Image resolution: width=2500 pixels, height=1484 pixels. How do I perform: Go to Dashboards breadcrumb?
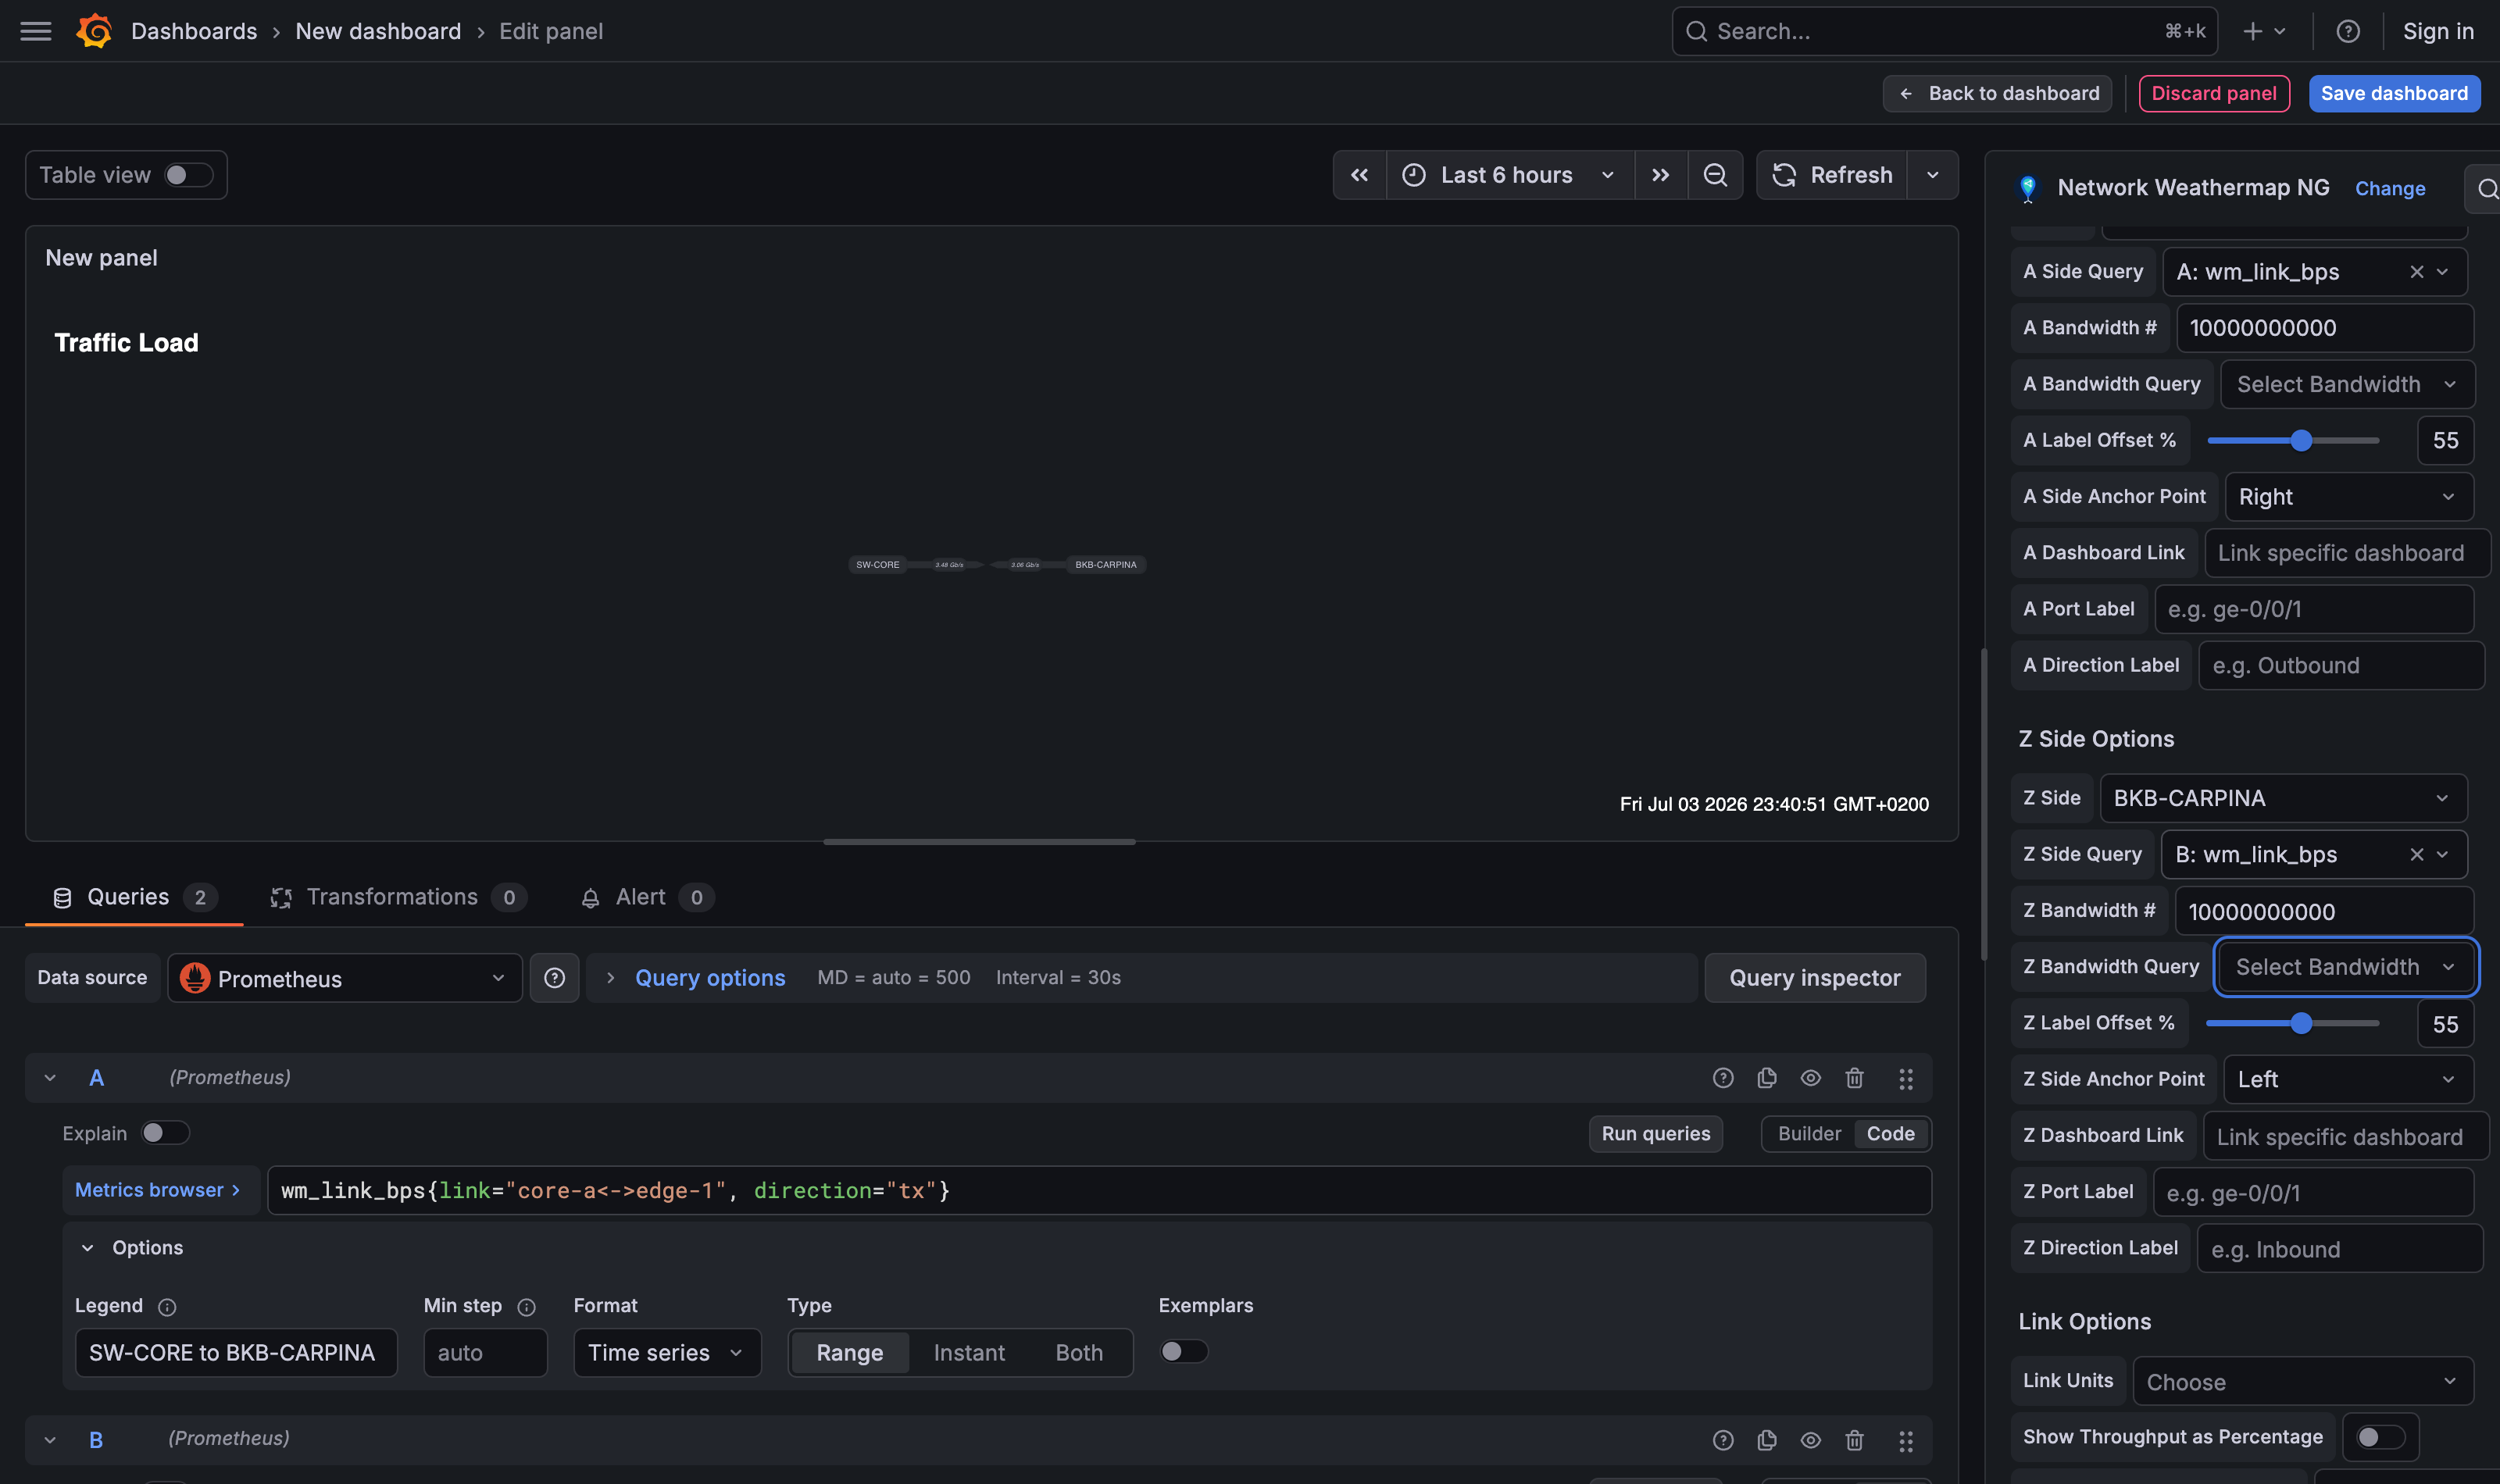194,31
